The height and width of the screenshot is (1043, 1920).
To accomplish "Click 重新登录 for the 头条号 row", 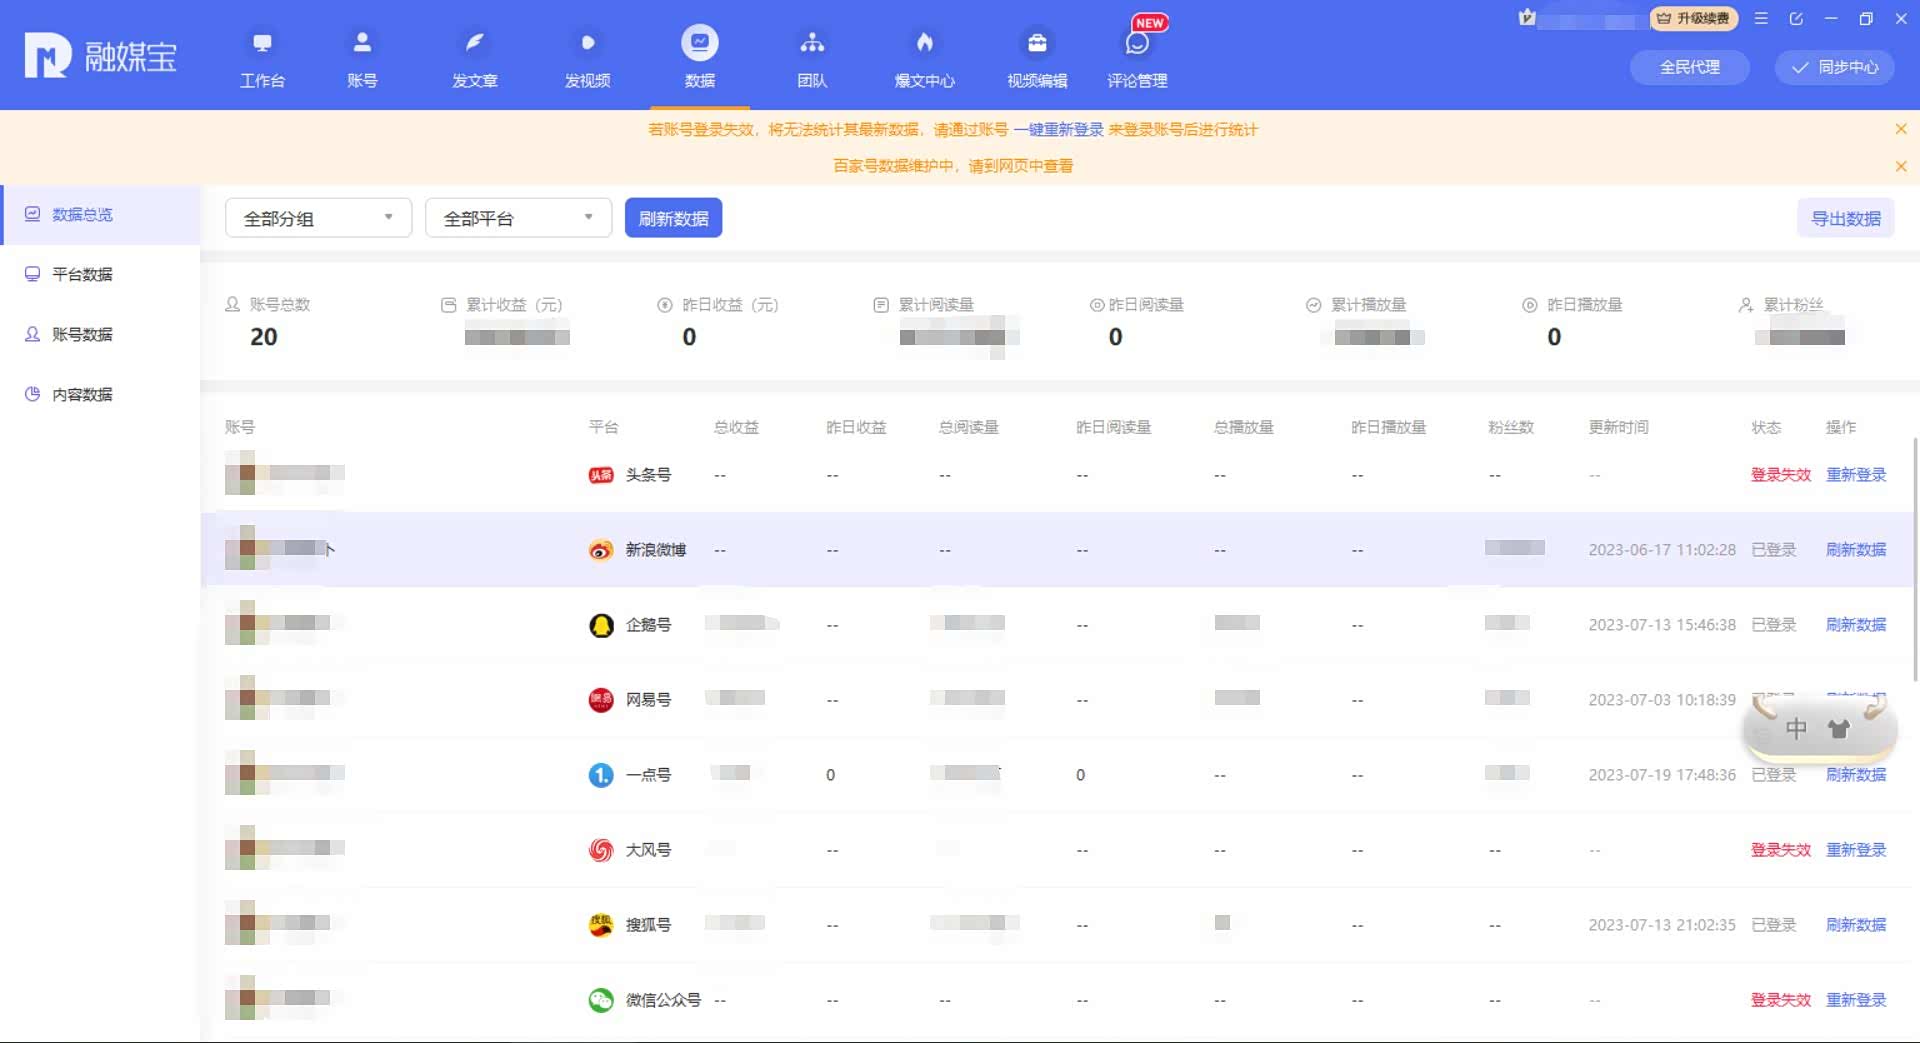I will tap(1855, 475).
